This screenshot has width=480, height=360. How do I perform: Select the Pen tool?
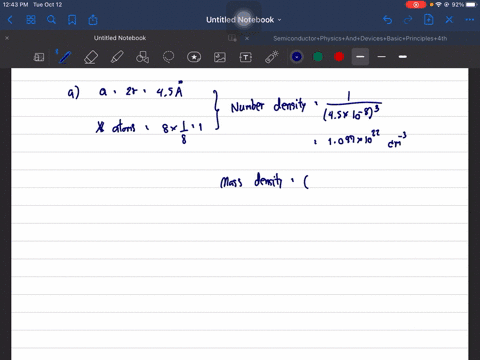point(65,57)
